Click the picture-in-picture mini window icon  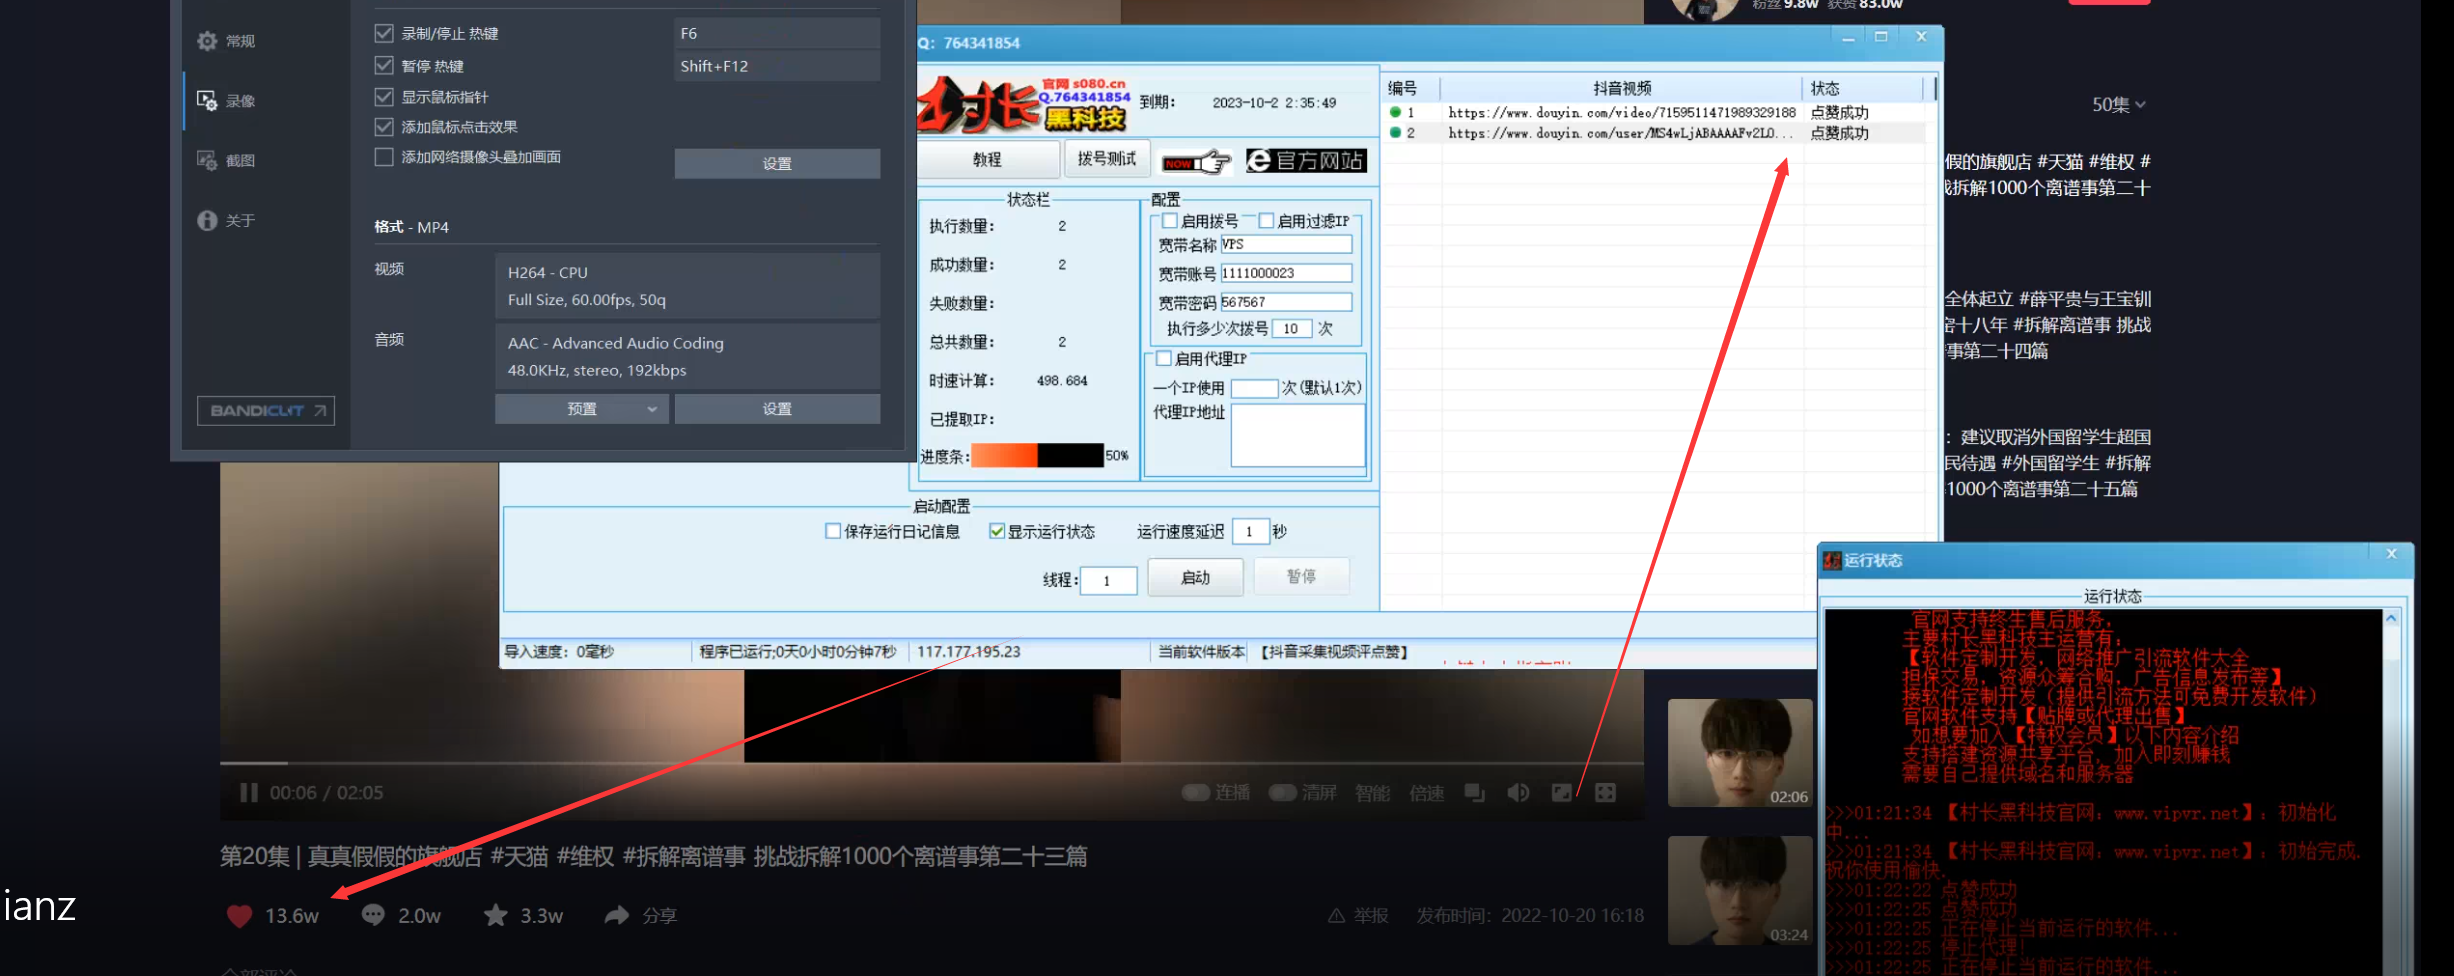point(1475,793)
